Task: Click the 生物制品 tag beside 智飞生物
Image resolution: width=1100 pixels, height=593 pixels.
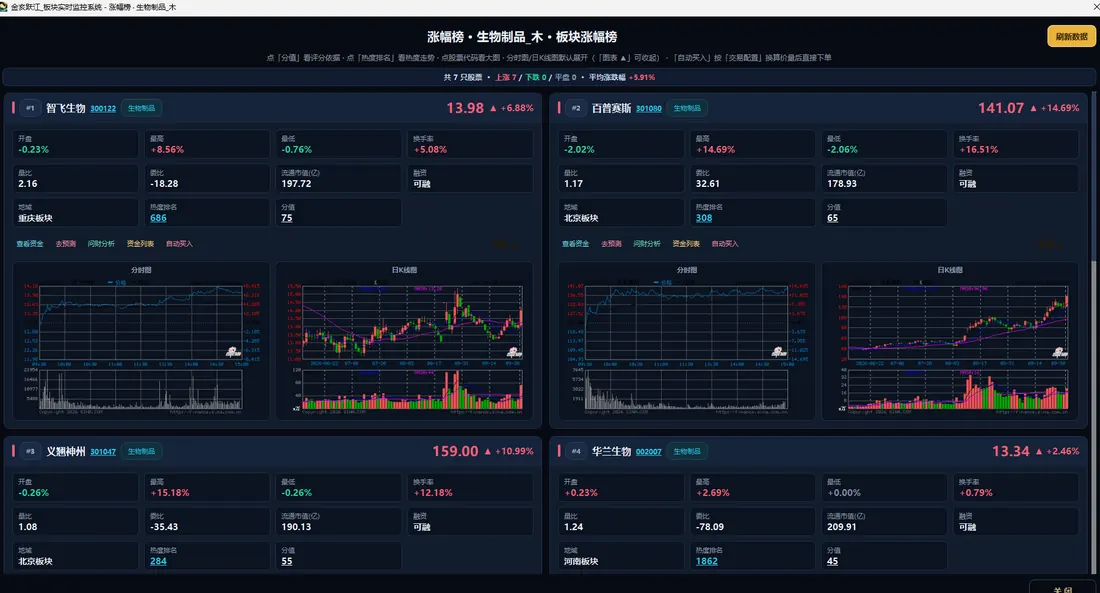Action: click(141, 108)
